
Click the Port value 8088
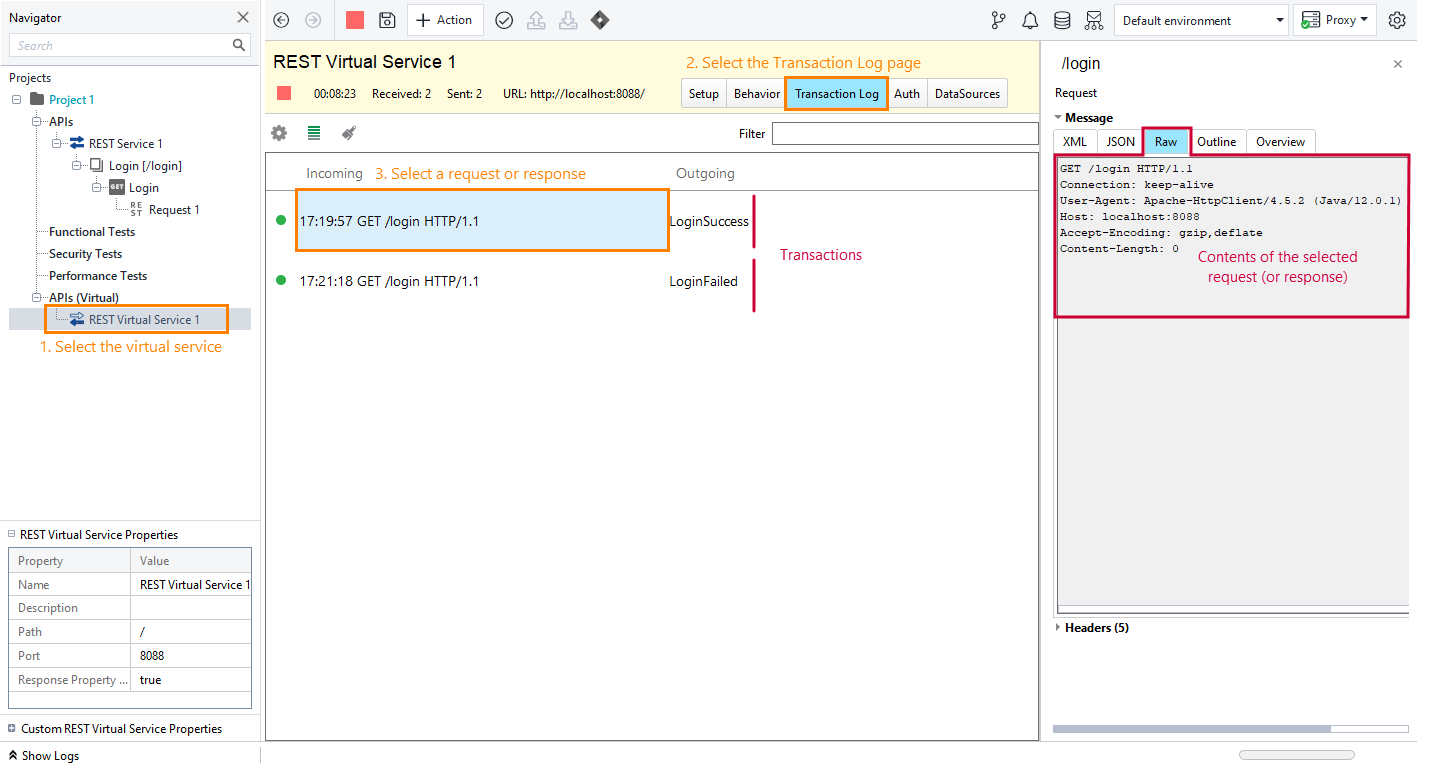pyautogui.click(x=191, y=656)
